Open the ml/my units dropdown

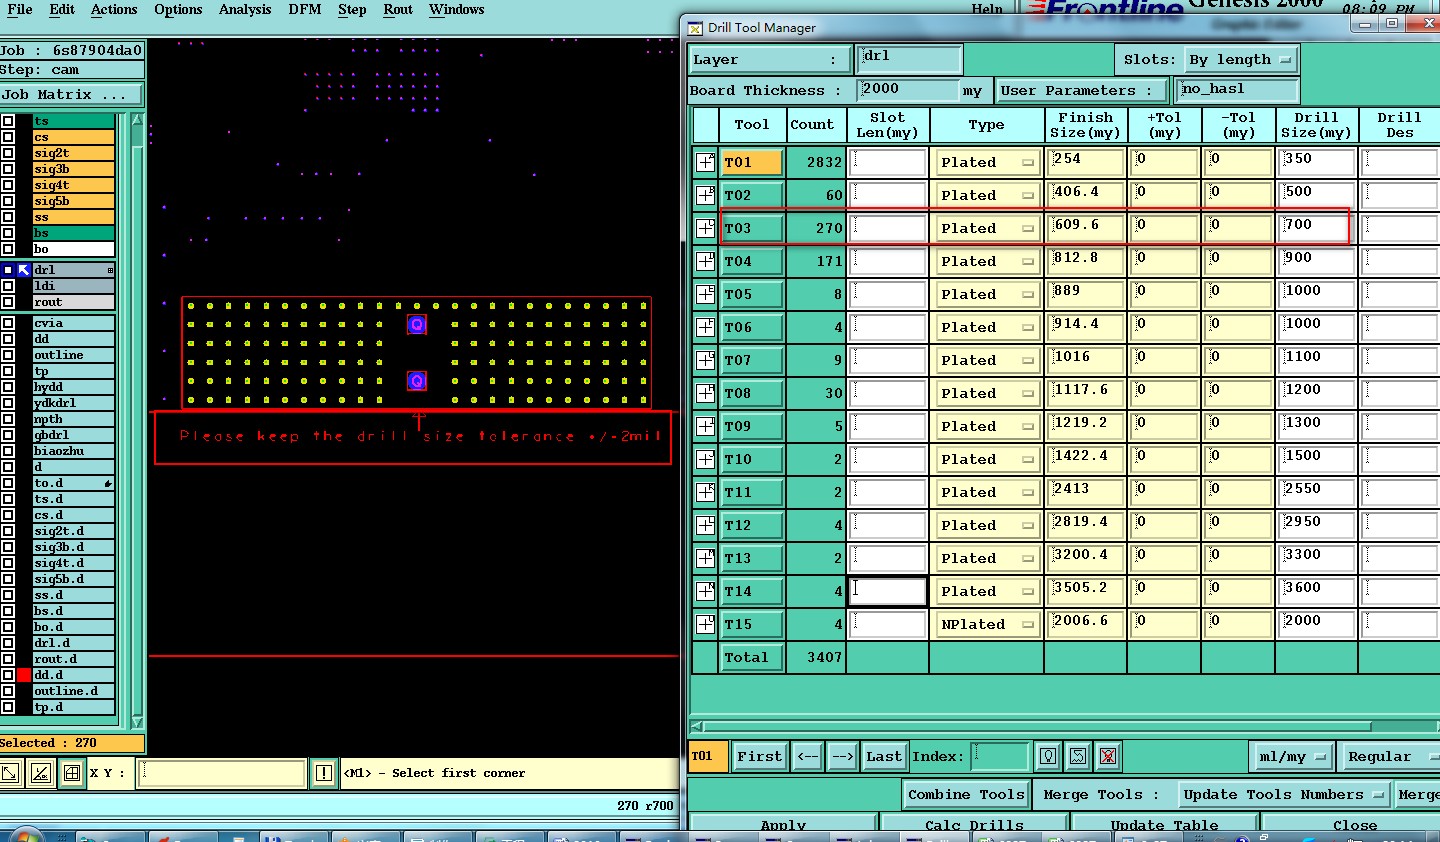tap(1292, 757)
